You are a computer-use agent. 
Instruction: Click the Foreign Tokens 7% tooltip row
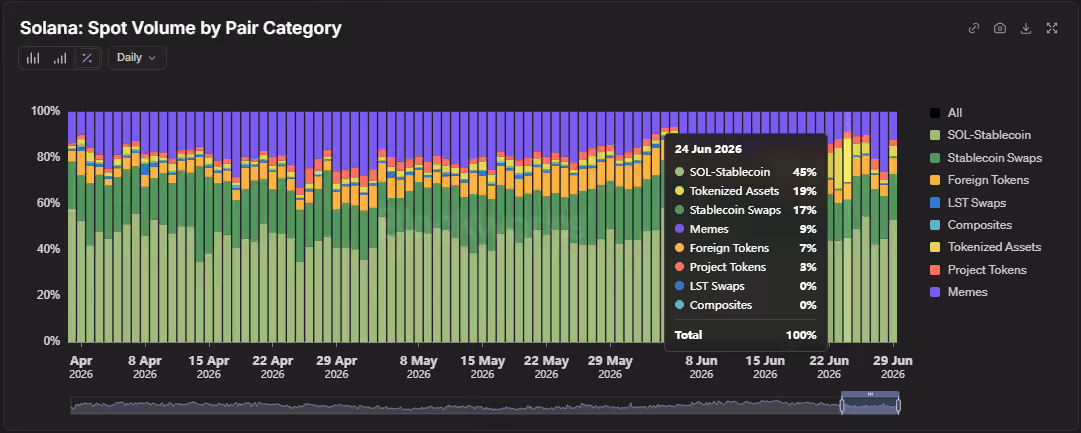pyautogui.click(x=746, y=248)
